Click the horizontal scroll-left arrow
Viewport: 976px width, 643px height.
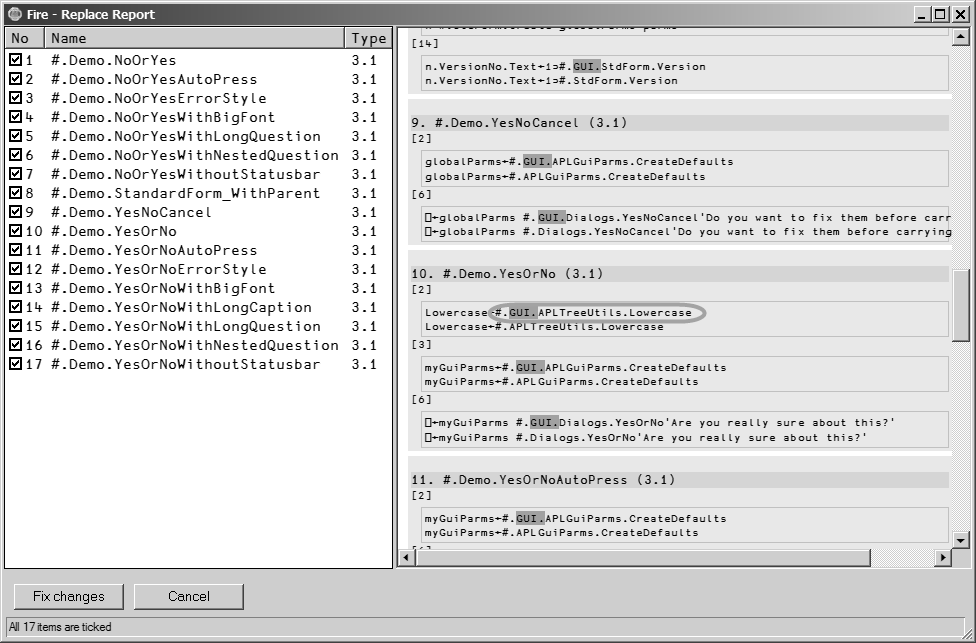[406, 558]
